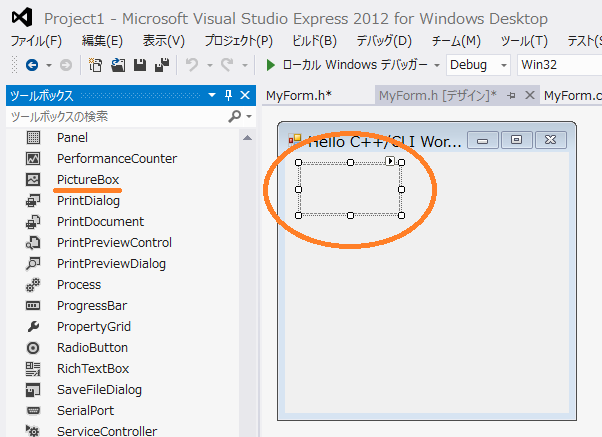This screenshot has height=437, width=602.
Task: Click the redo toolbar icon
Action: [x=227, y=65]
